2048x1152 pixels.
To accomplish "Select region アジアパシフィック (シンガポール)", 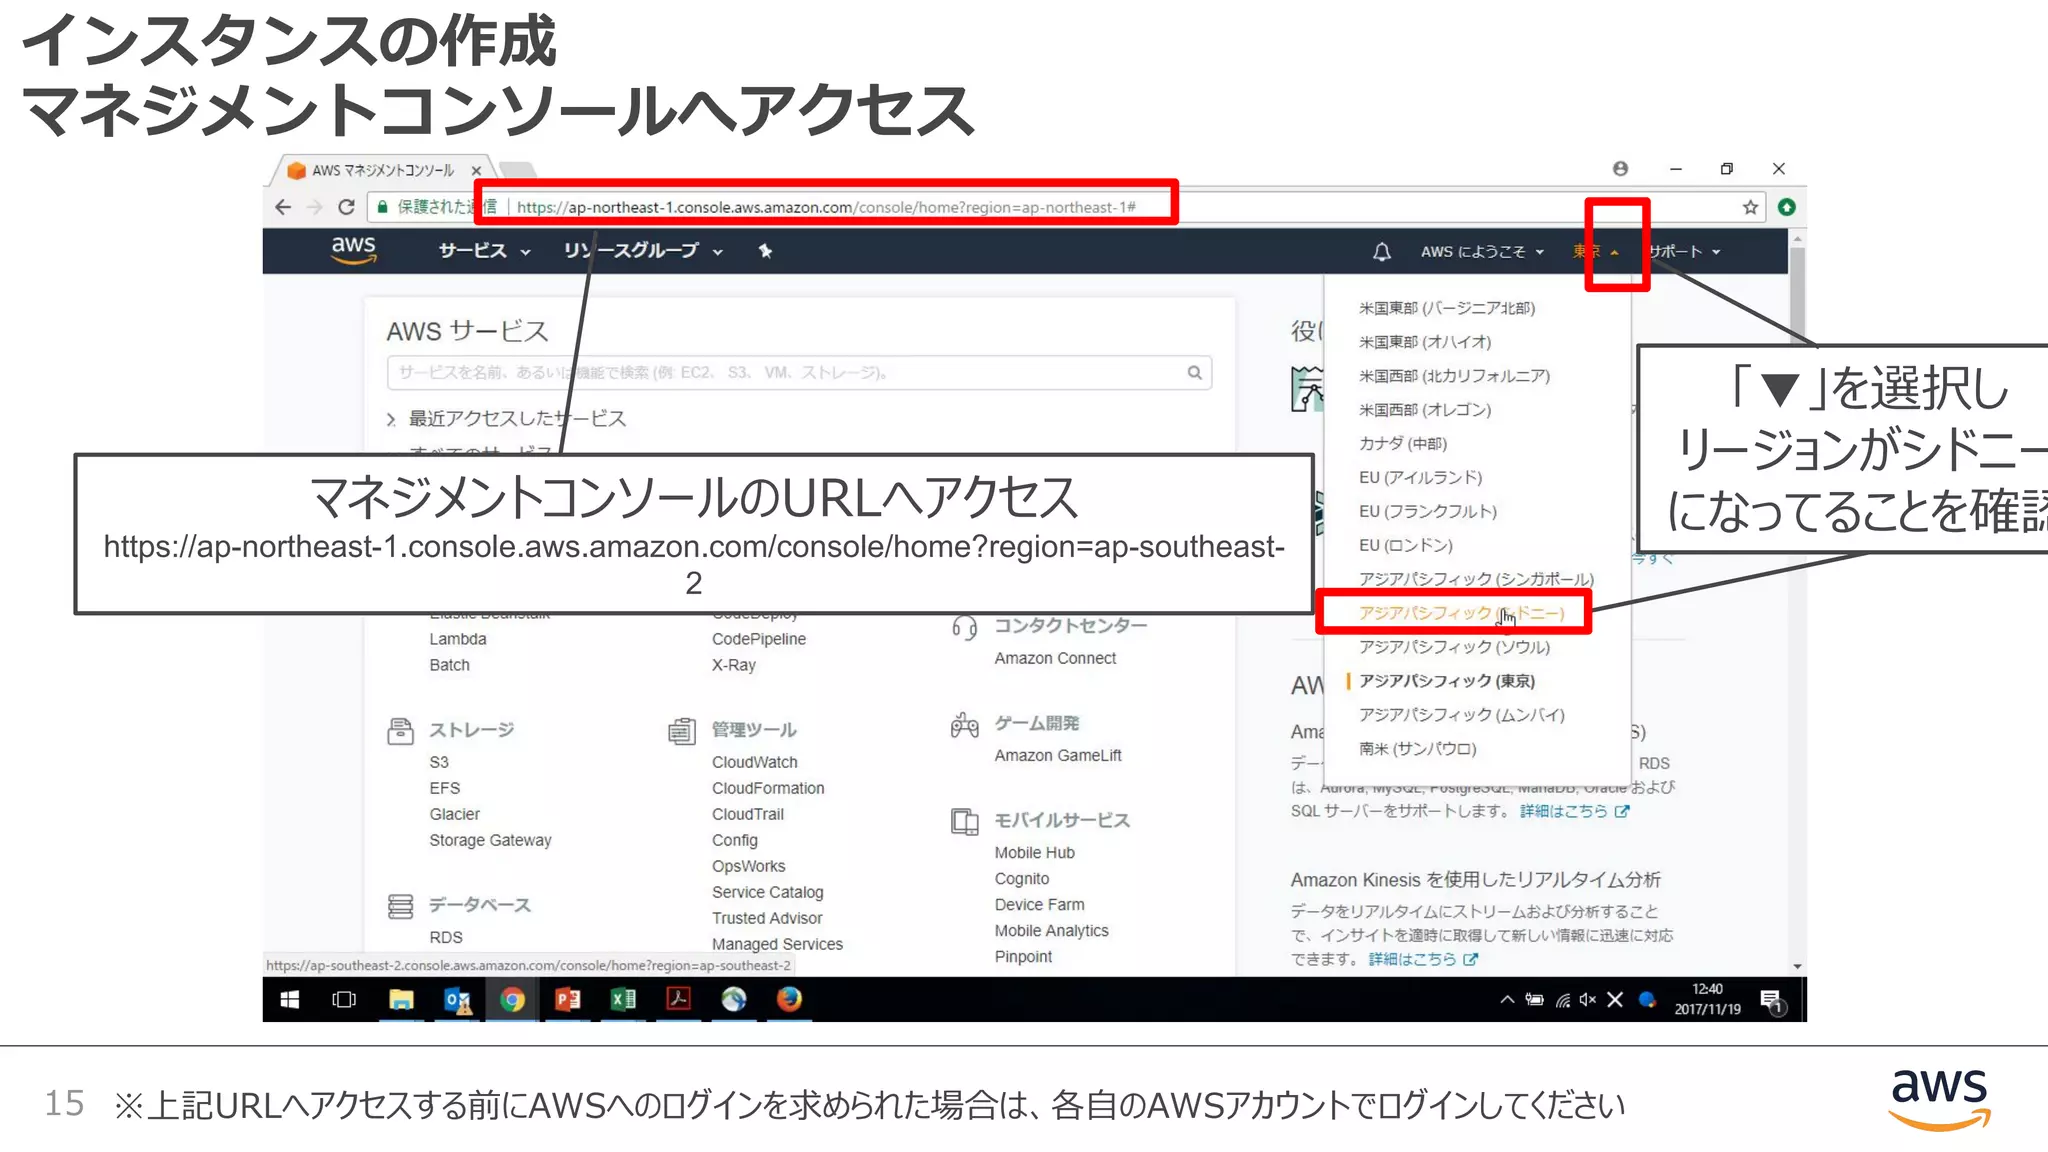I will 1476,579.
